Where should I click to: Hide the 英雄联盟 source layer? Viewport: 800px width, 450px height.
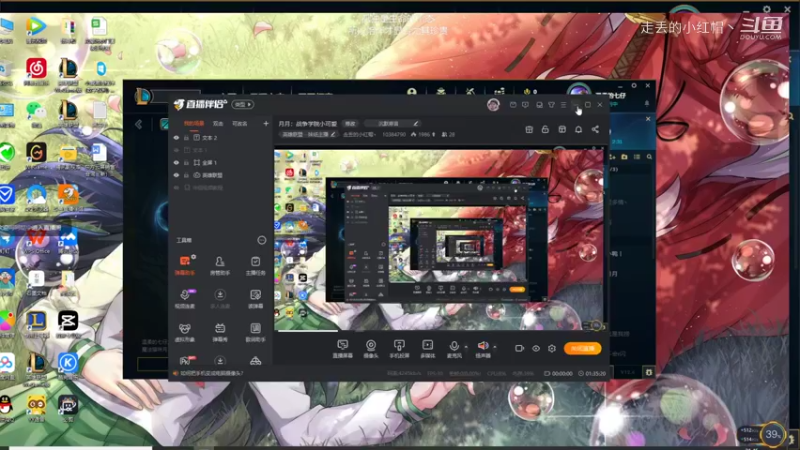(x=177, y=175)
